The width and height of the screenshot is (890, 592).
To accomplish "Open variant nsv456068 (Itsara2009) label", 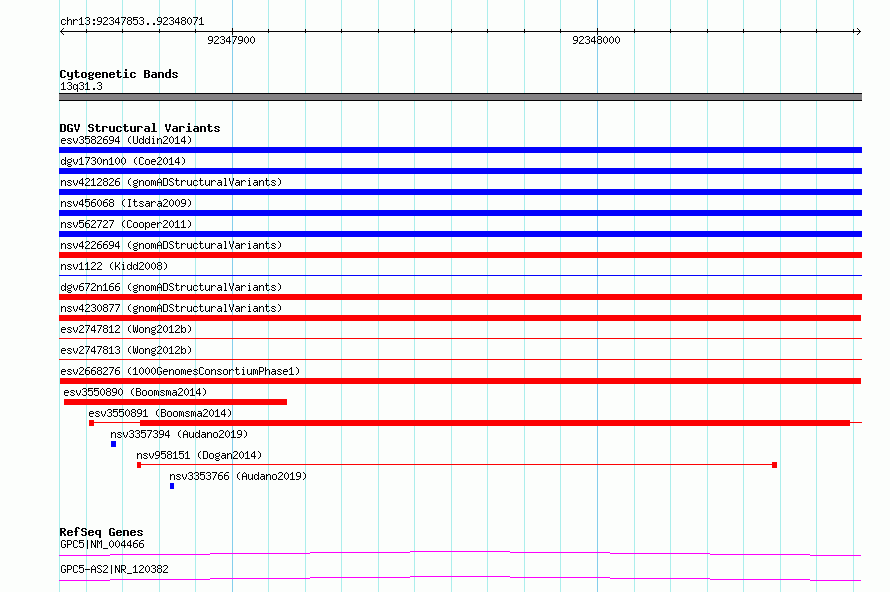I will [126, 203].
